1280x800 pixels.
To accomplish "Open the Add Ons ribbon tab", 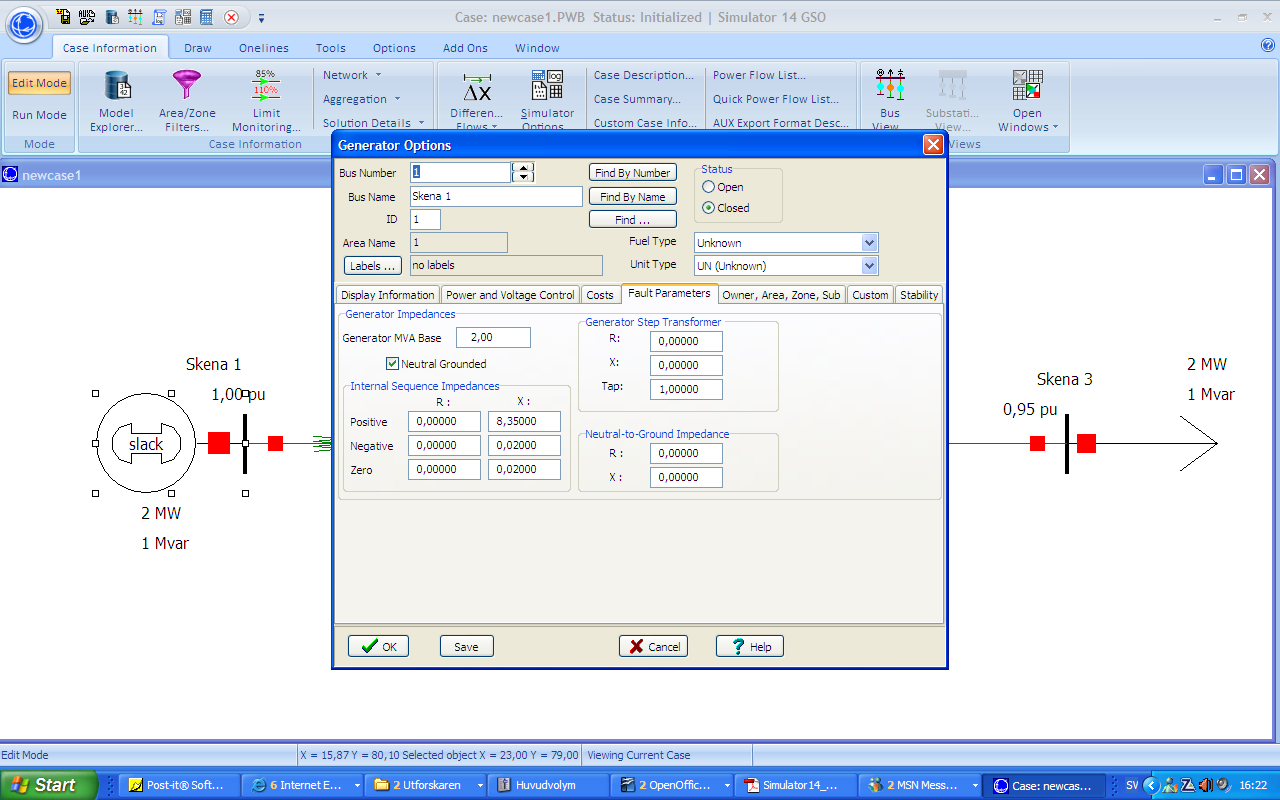I will pyautogui.click(x=465, y=48).
